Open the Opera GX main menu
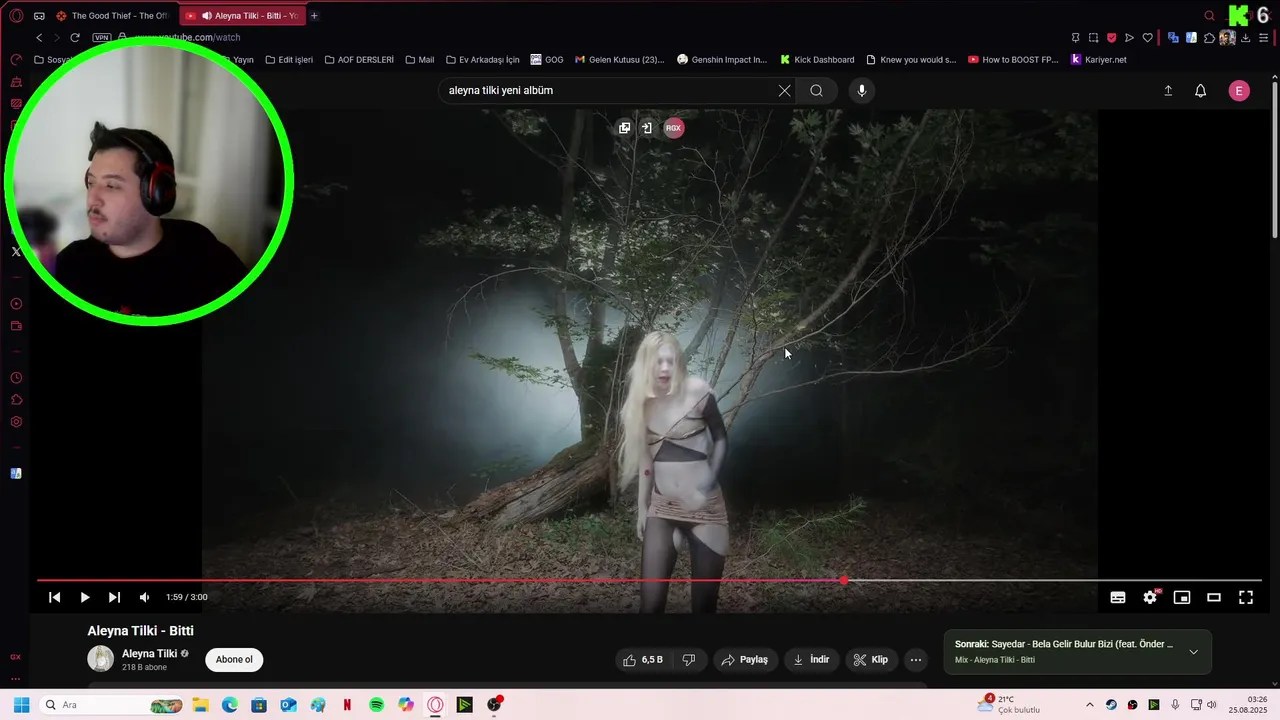 click(x=16, y=15)
